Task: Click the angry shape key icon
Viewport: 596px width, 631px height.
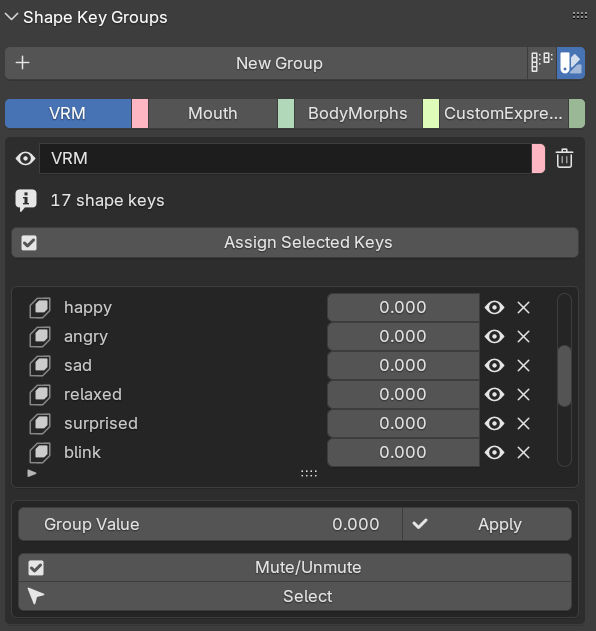Action: (40, 337)
